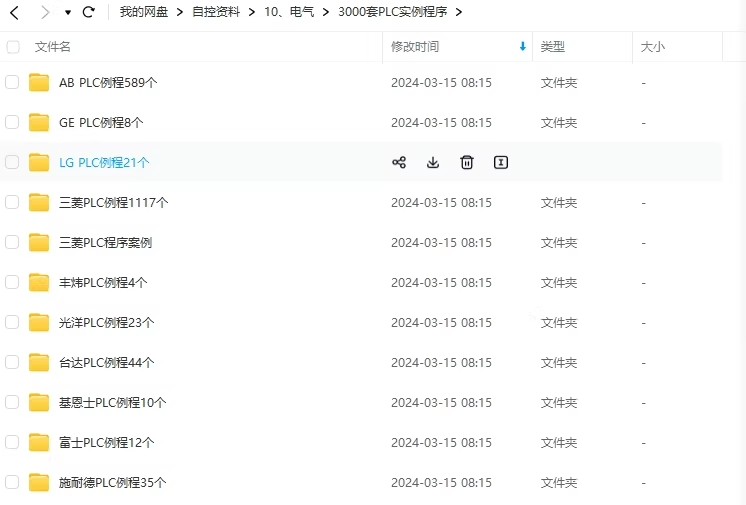This screenshot has width=746, height=505.
Task: Open folder name 富士PLC例程12个
Action: 106,442
